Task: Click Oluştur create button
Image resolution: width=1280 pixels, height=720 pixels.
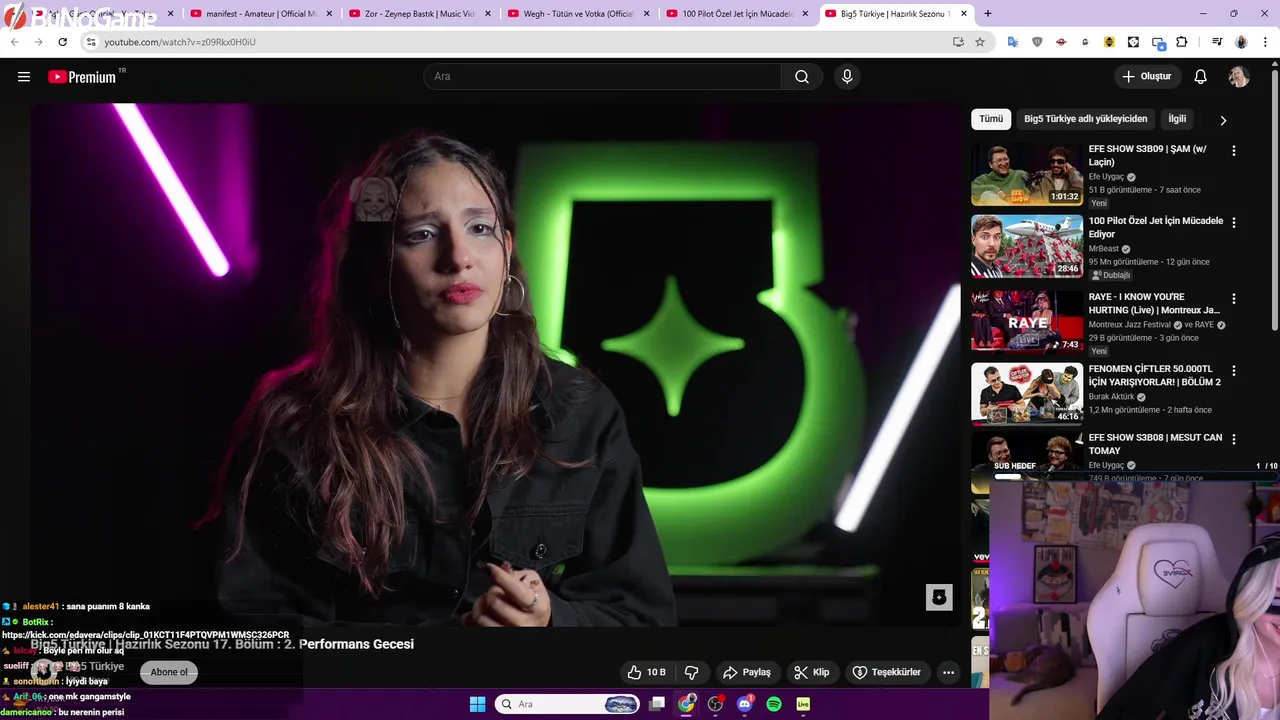Action: pyautogui.click(x=1148, y=77)
